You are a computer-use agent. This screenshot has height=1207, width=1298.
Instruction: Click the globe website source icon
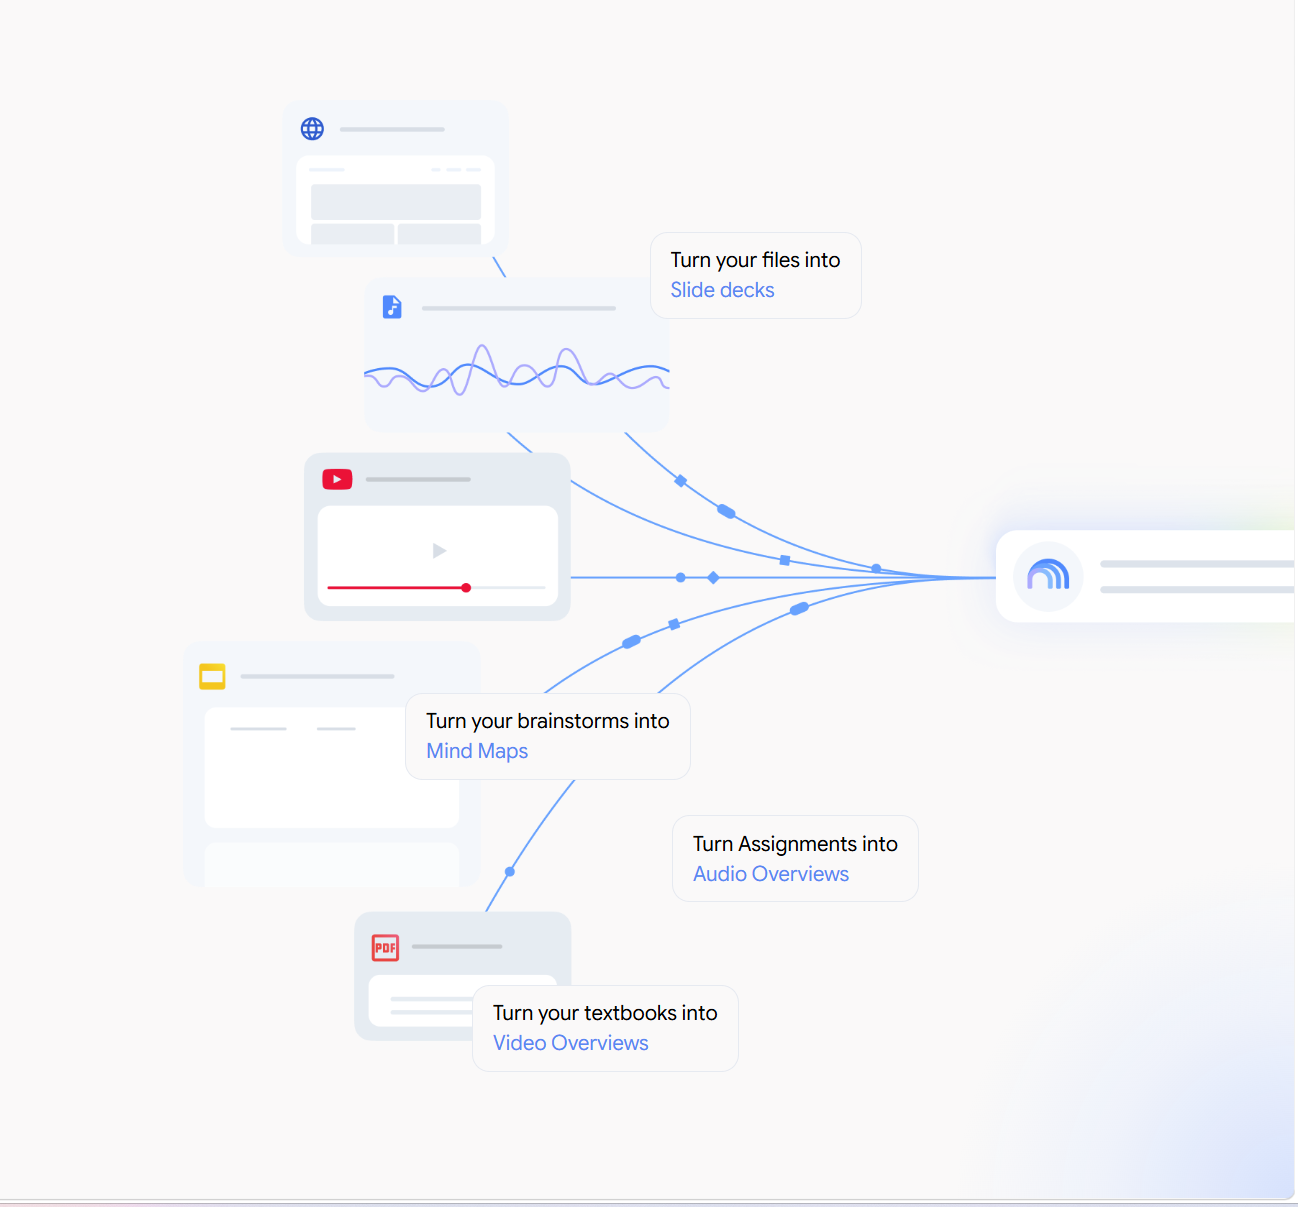[x=312, y=129]
